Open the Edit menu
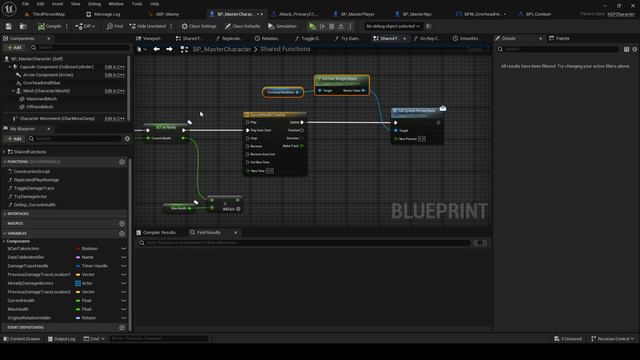Viewport: 640px width, 360px height. click(40, 4)
